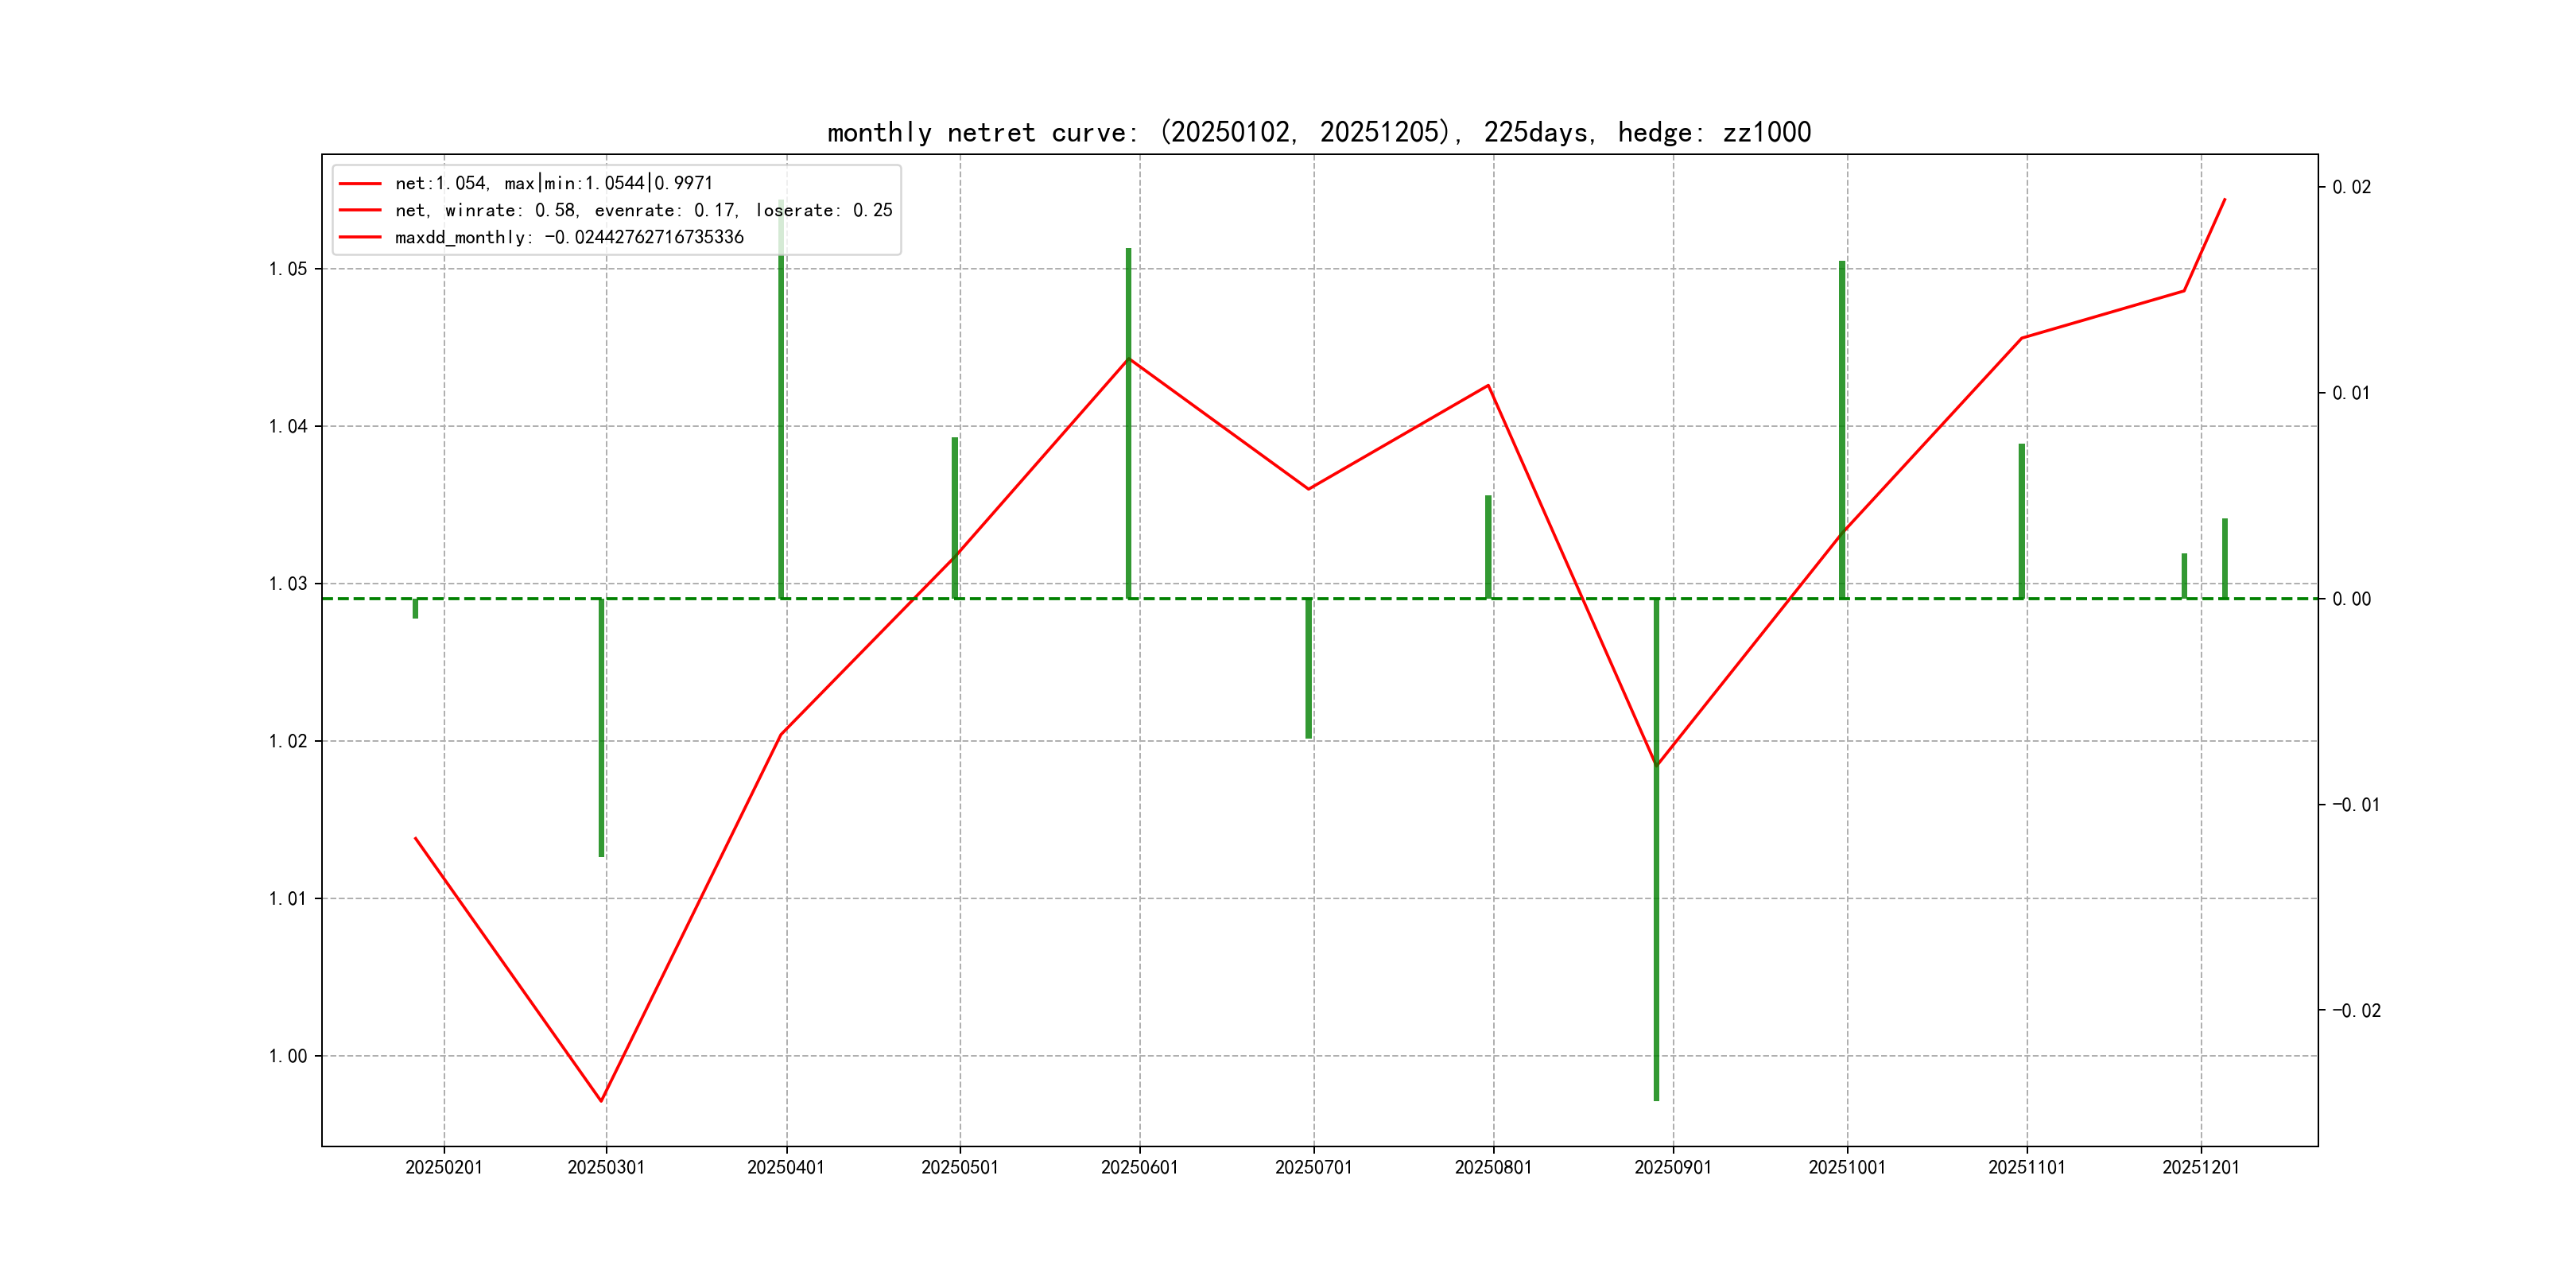This screenshot has width=2576, height=1288.
Task: Click the 20250201 x-axis label
Action: tap(443, 1168)
